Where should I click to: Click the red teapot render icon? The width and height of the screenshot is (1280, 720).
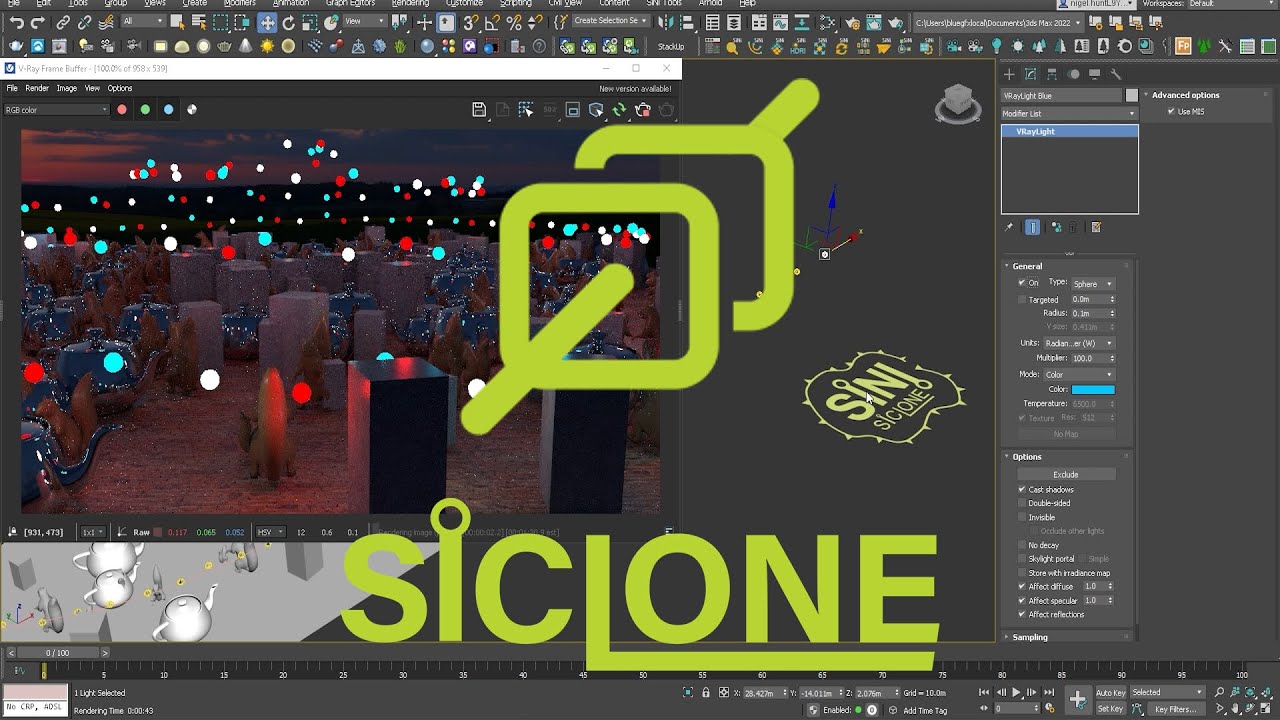click(643, 110)
